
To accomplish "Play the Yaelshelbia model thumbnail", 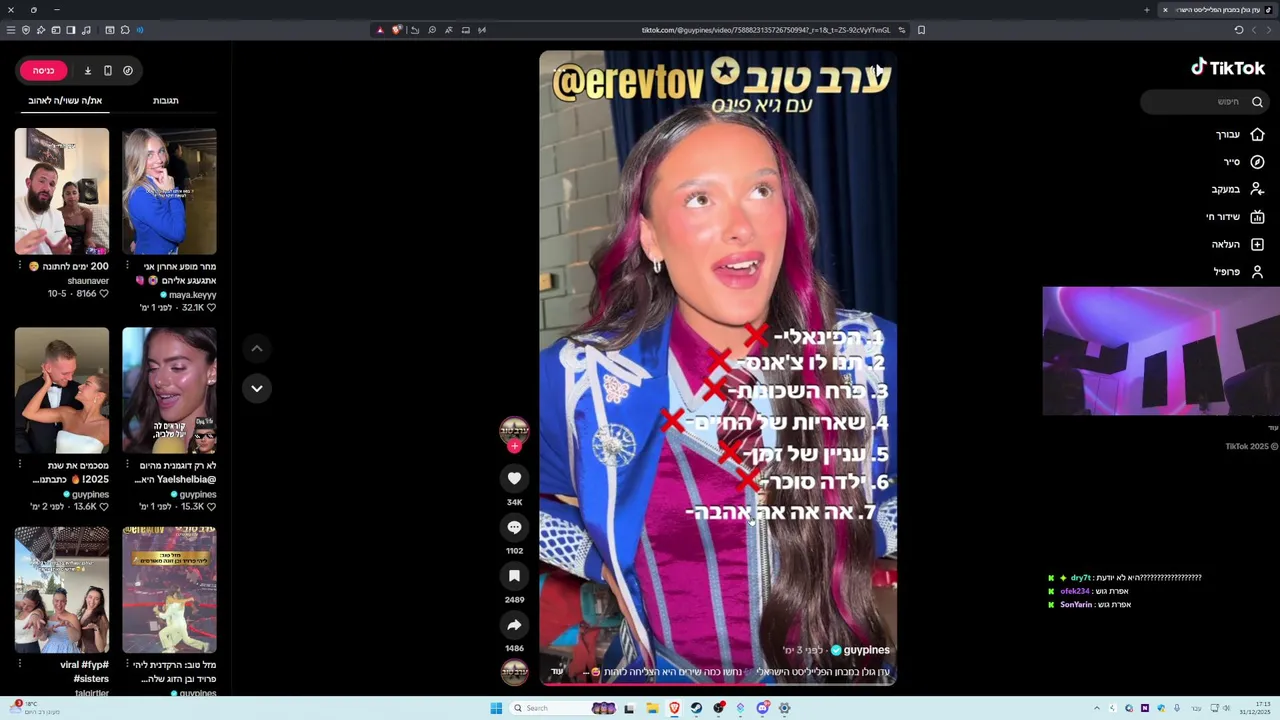I will tap(169, 390).
